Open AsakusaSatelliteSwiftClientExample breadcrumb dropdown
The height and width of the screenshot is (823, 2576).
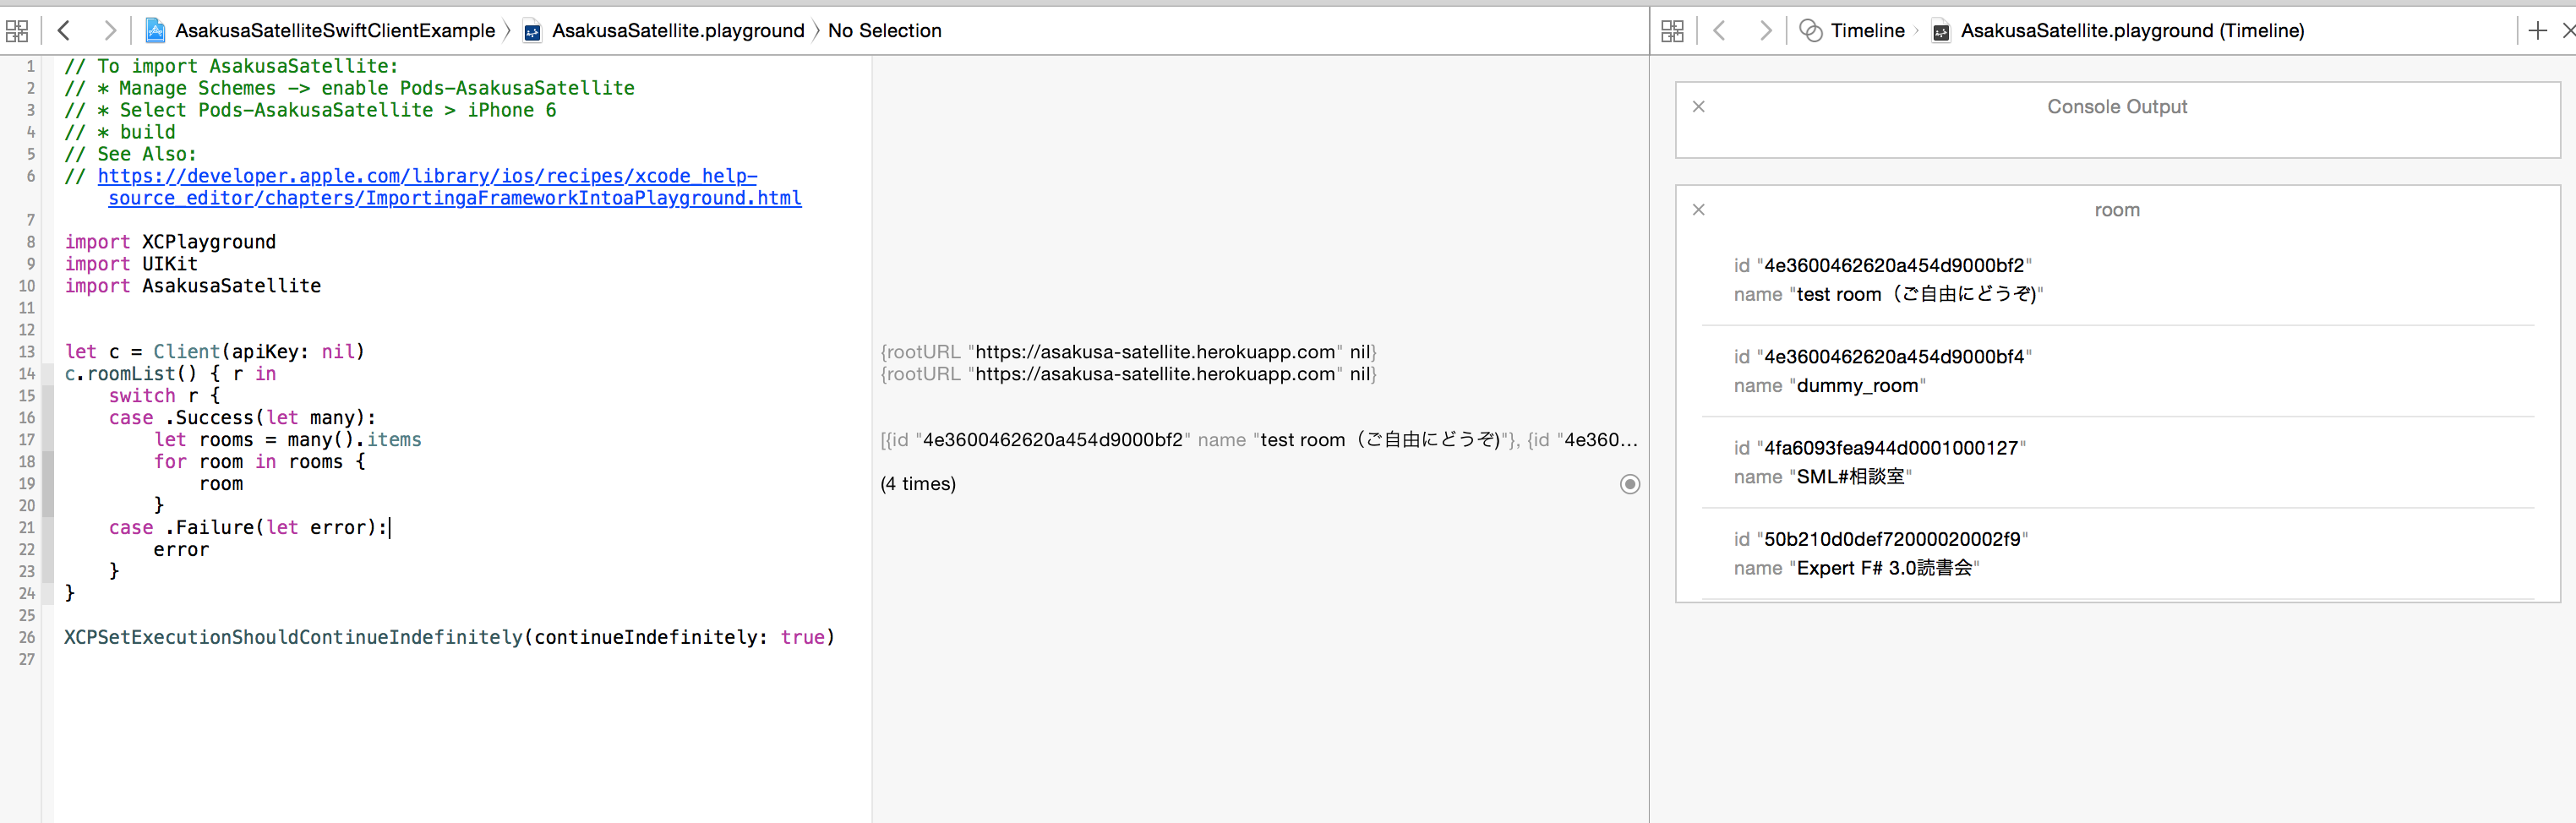[x=334, y=31]
